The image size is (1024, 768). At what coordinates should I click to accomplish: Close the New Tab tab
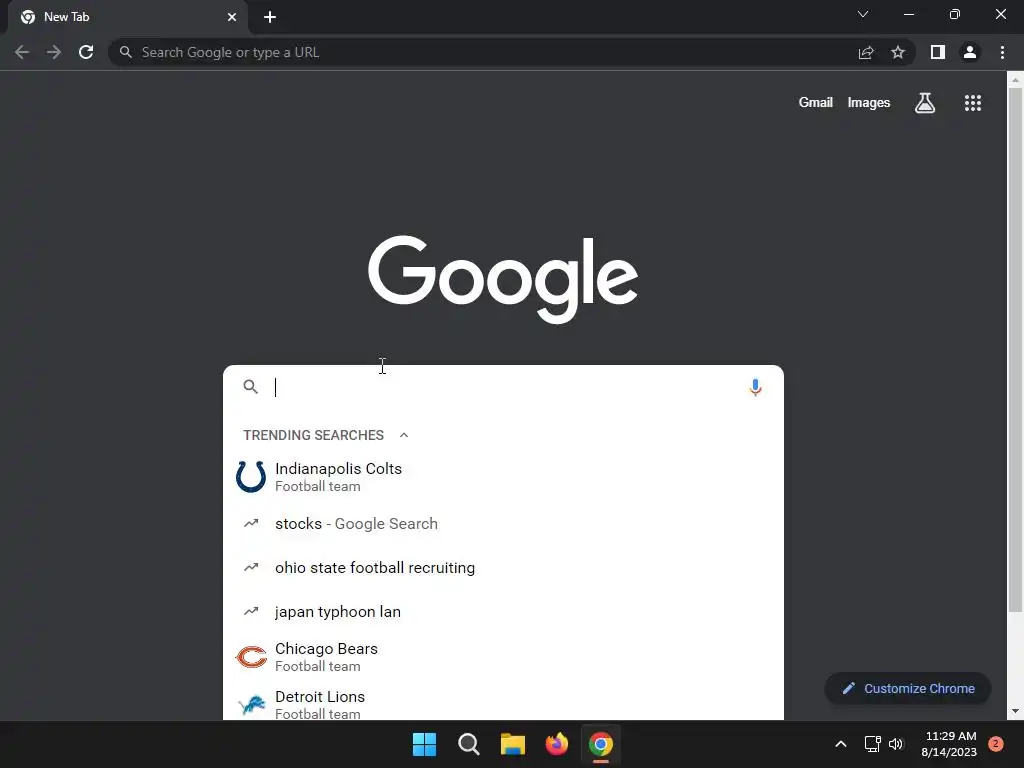[232, 17]
